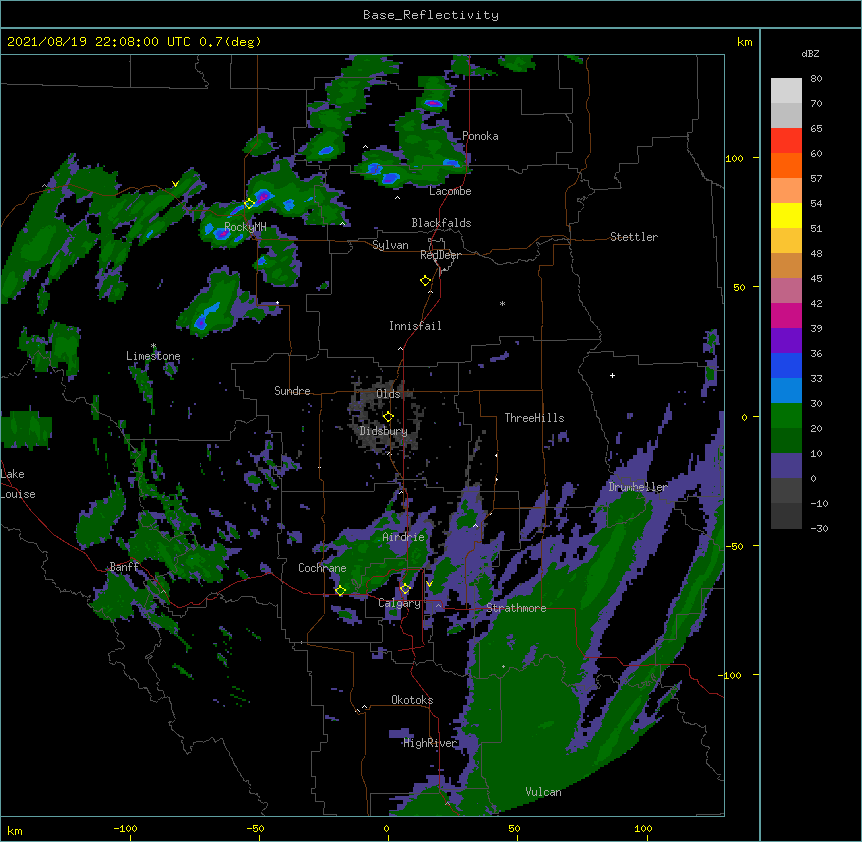
Task: Click the km unit label at top right
Action: coord(744,42)
